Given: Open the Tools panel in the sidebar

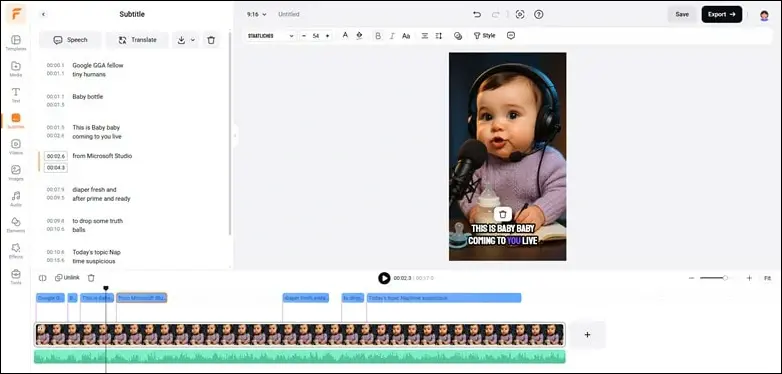Looking at the screenshot, I should tap(16, 276).
